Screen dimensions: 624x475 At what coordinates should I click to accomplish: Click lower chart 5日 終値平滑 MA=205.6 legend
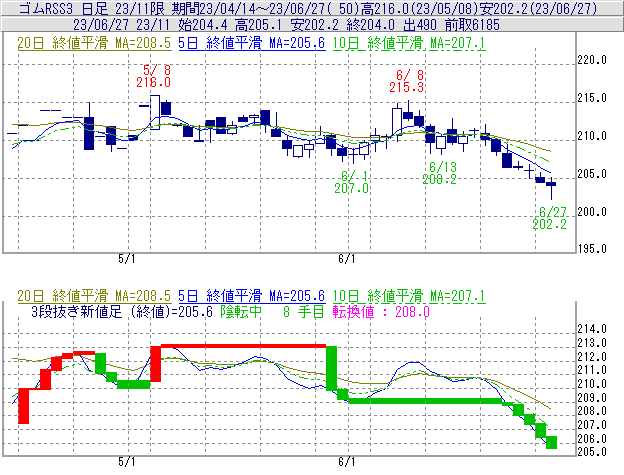[252, 296]
